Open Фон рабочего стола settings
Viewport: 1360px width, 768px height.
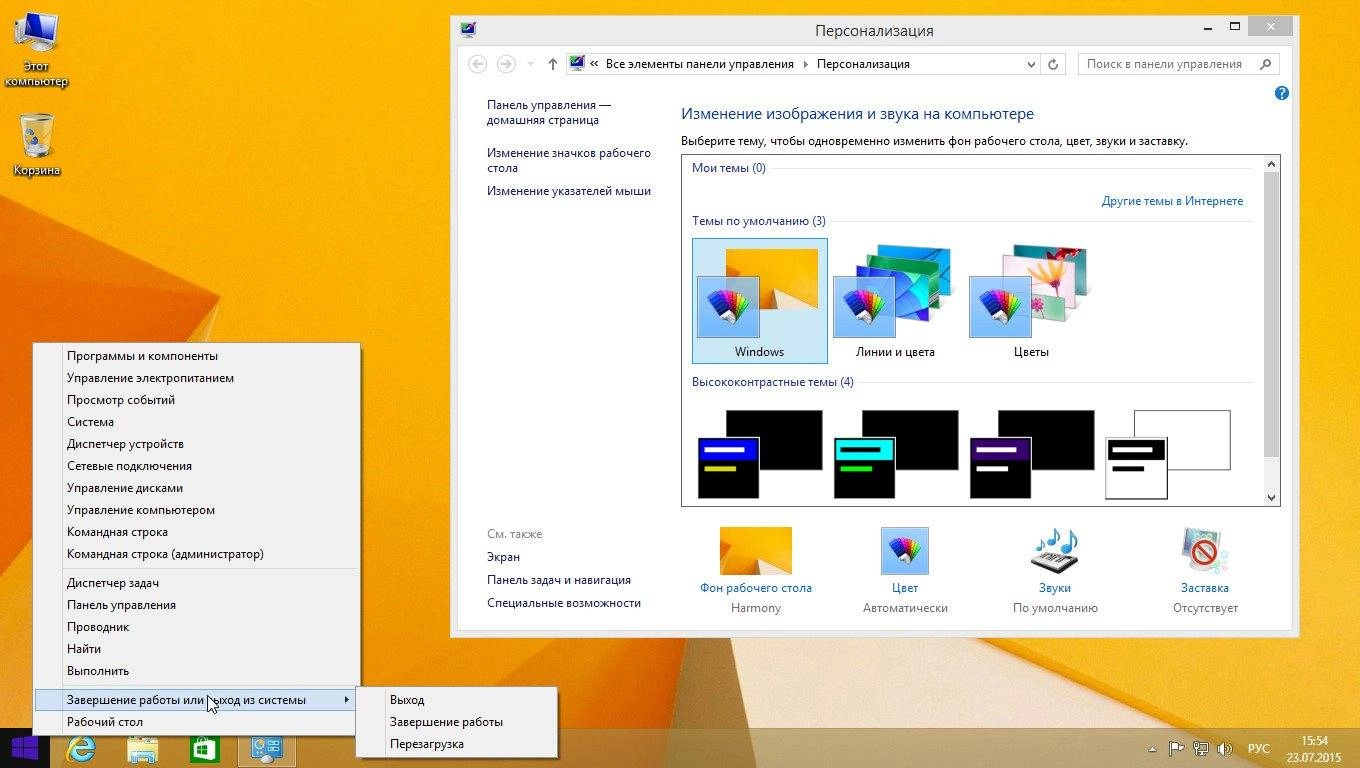[x=756, y=570]
